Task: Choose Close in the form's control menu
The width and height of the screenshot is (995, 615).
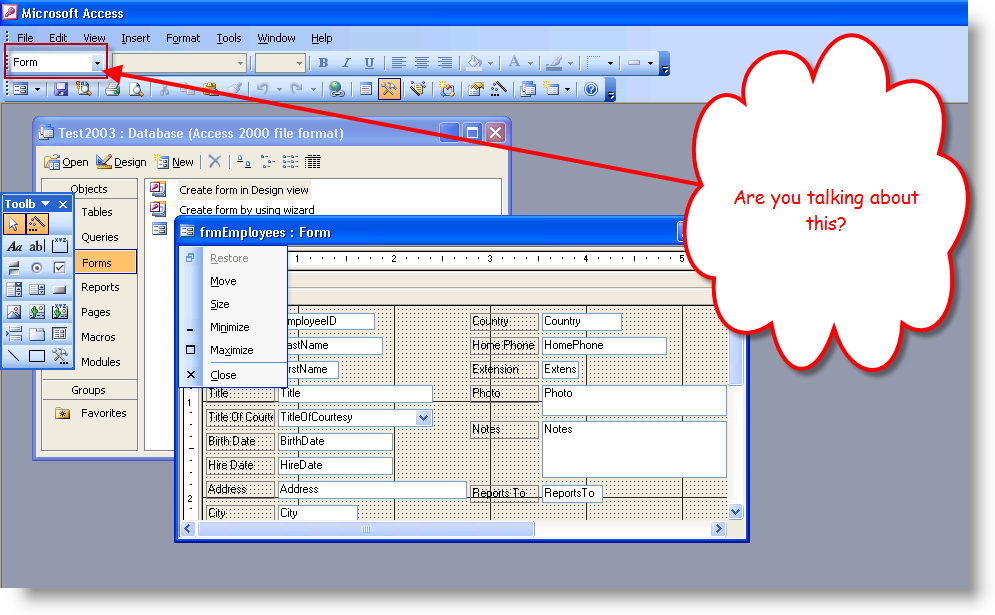Action: pos(232,375)
